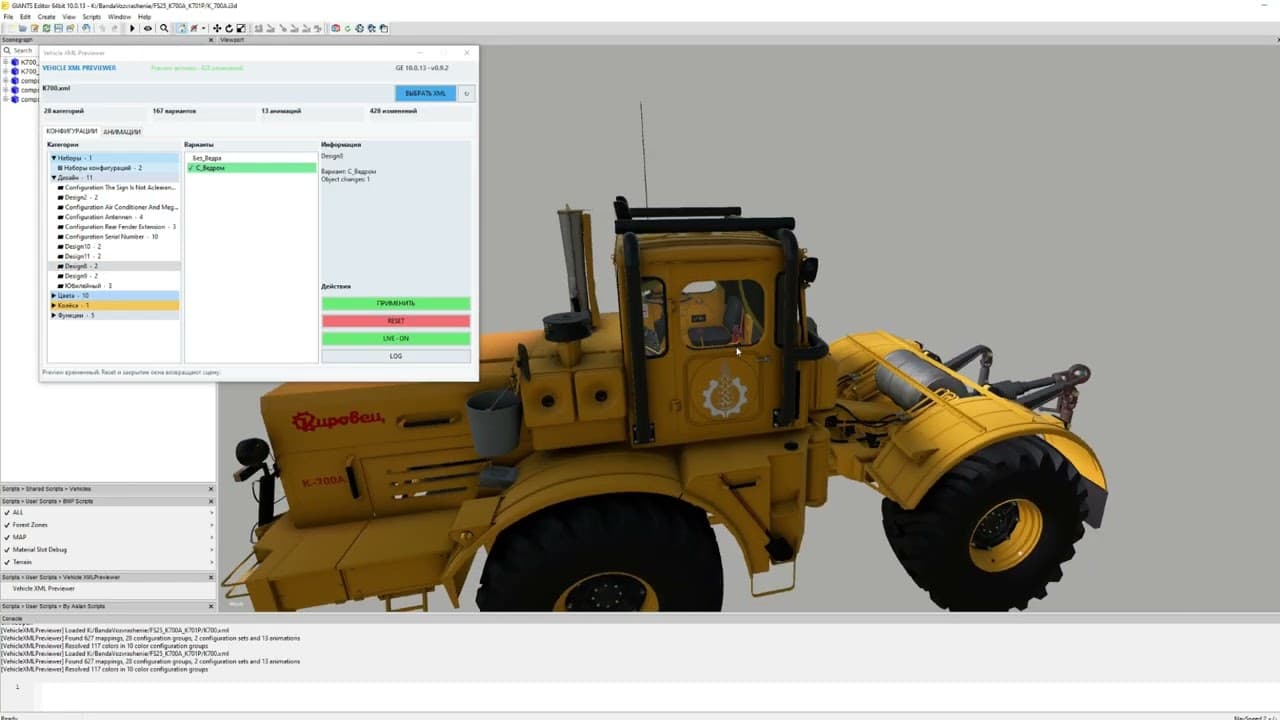The height and width of the screenshot is (720, 1280).
Task: Open the Forest Zones submenu arrow
Action: [212, 525]
